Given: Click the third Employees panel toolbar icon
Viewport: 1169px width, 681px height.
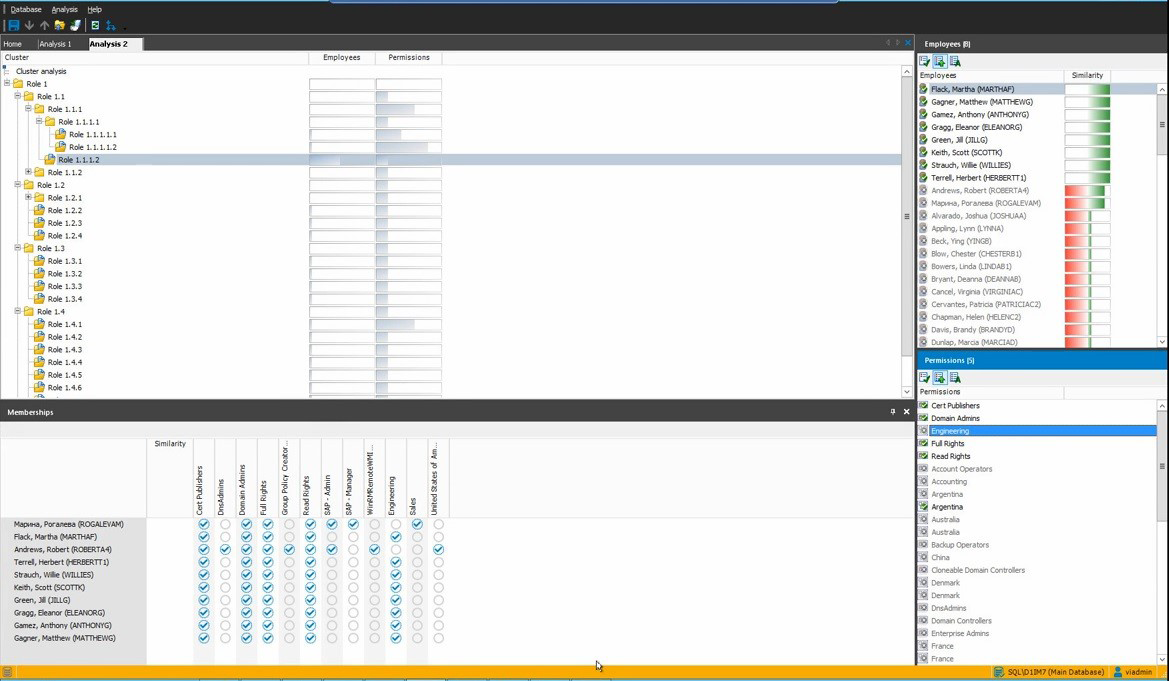Looking at the screenshot, I should (x=955, y=61).
